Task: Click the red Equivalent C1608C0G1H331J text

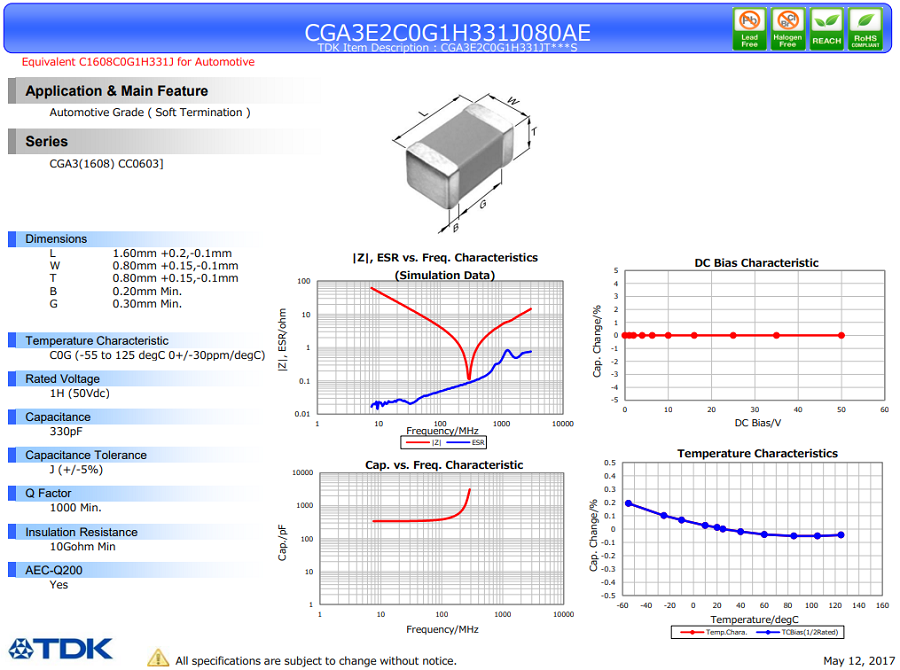Action: tap(138, 62)
